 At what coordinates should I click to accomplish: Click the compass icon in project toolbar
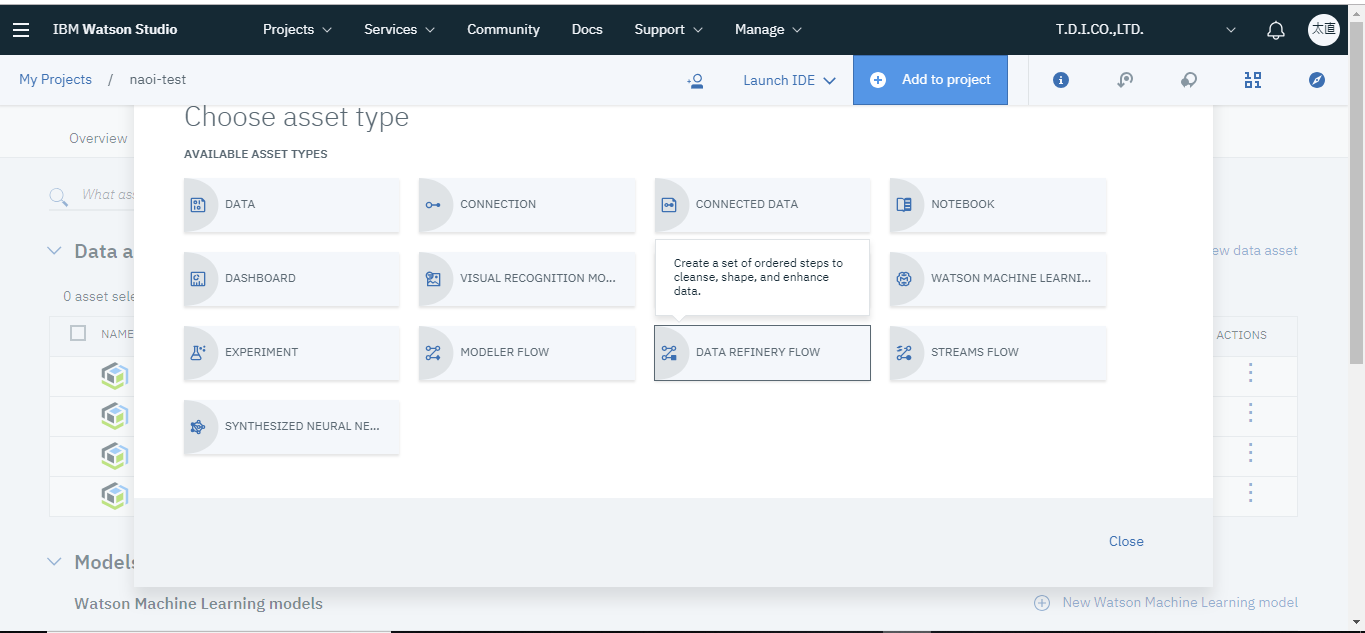click(x=1317, y=80)
